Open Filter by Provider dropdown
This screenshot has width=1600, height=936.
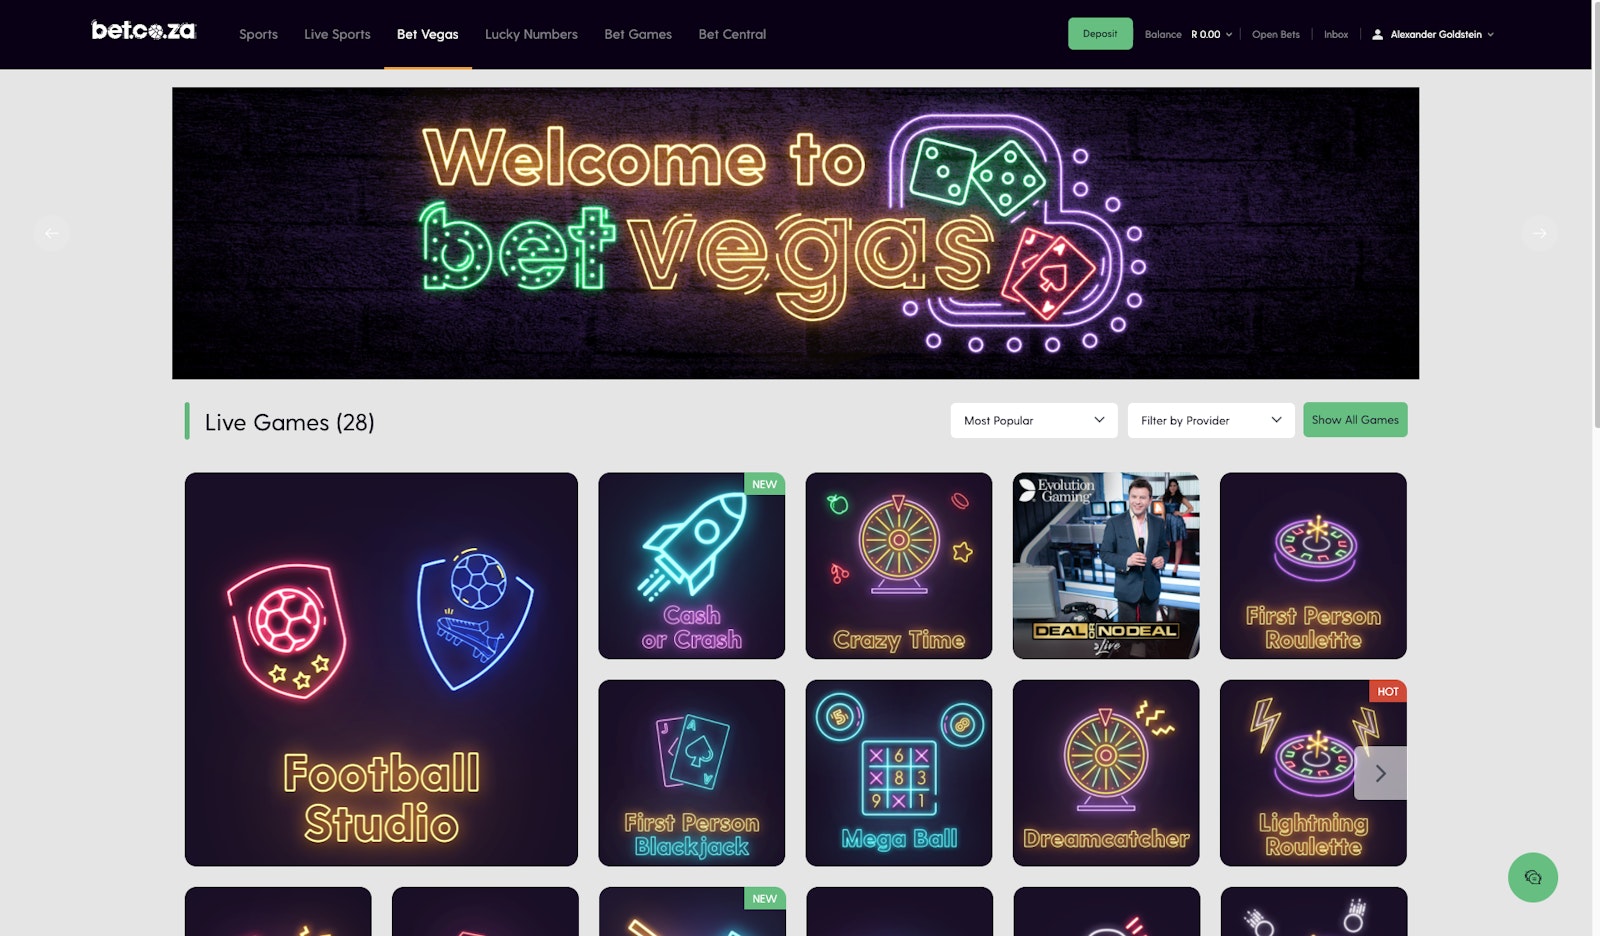1211,420
